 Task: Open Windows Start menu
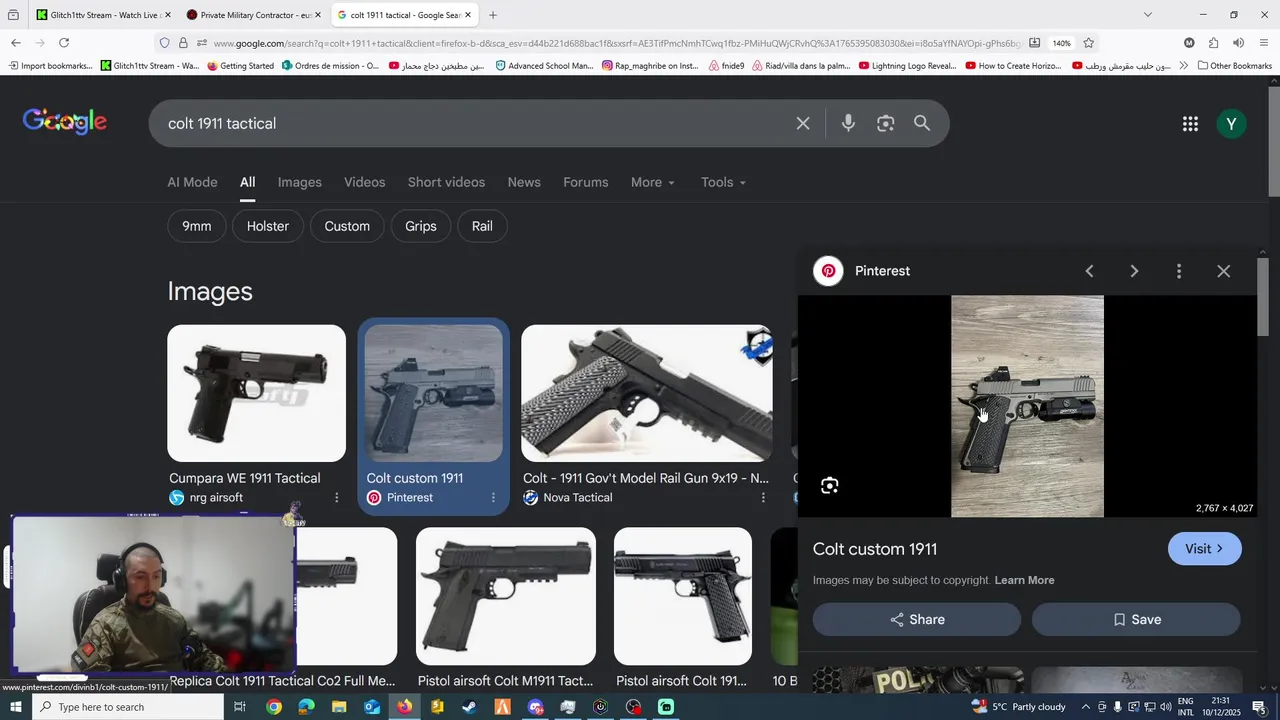click(16, 707)
